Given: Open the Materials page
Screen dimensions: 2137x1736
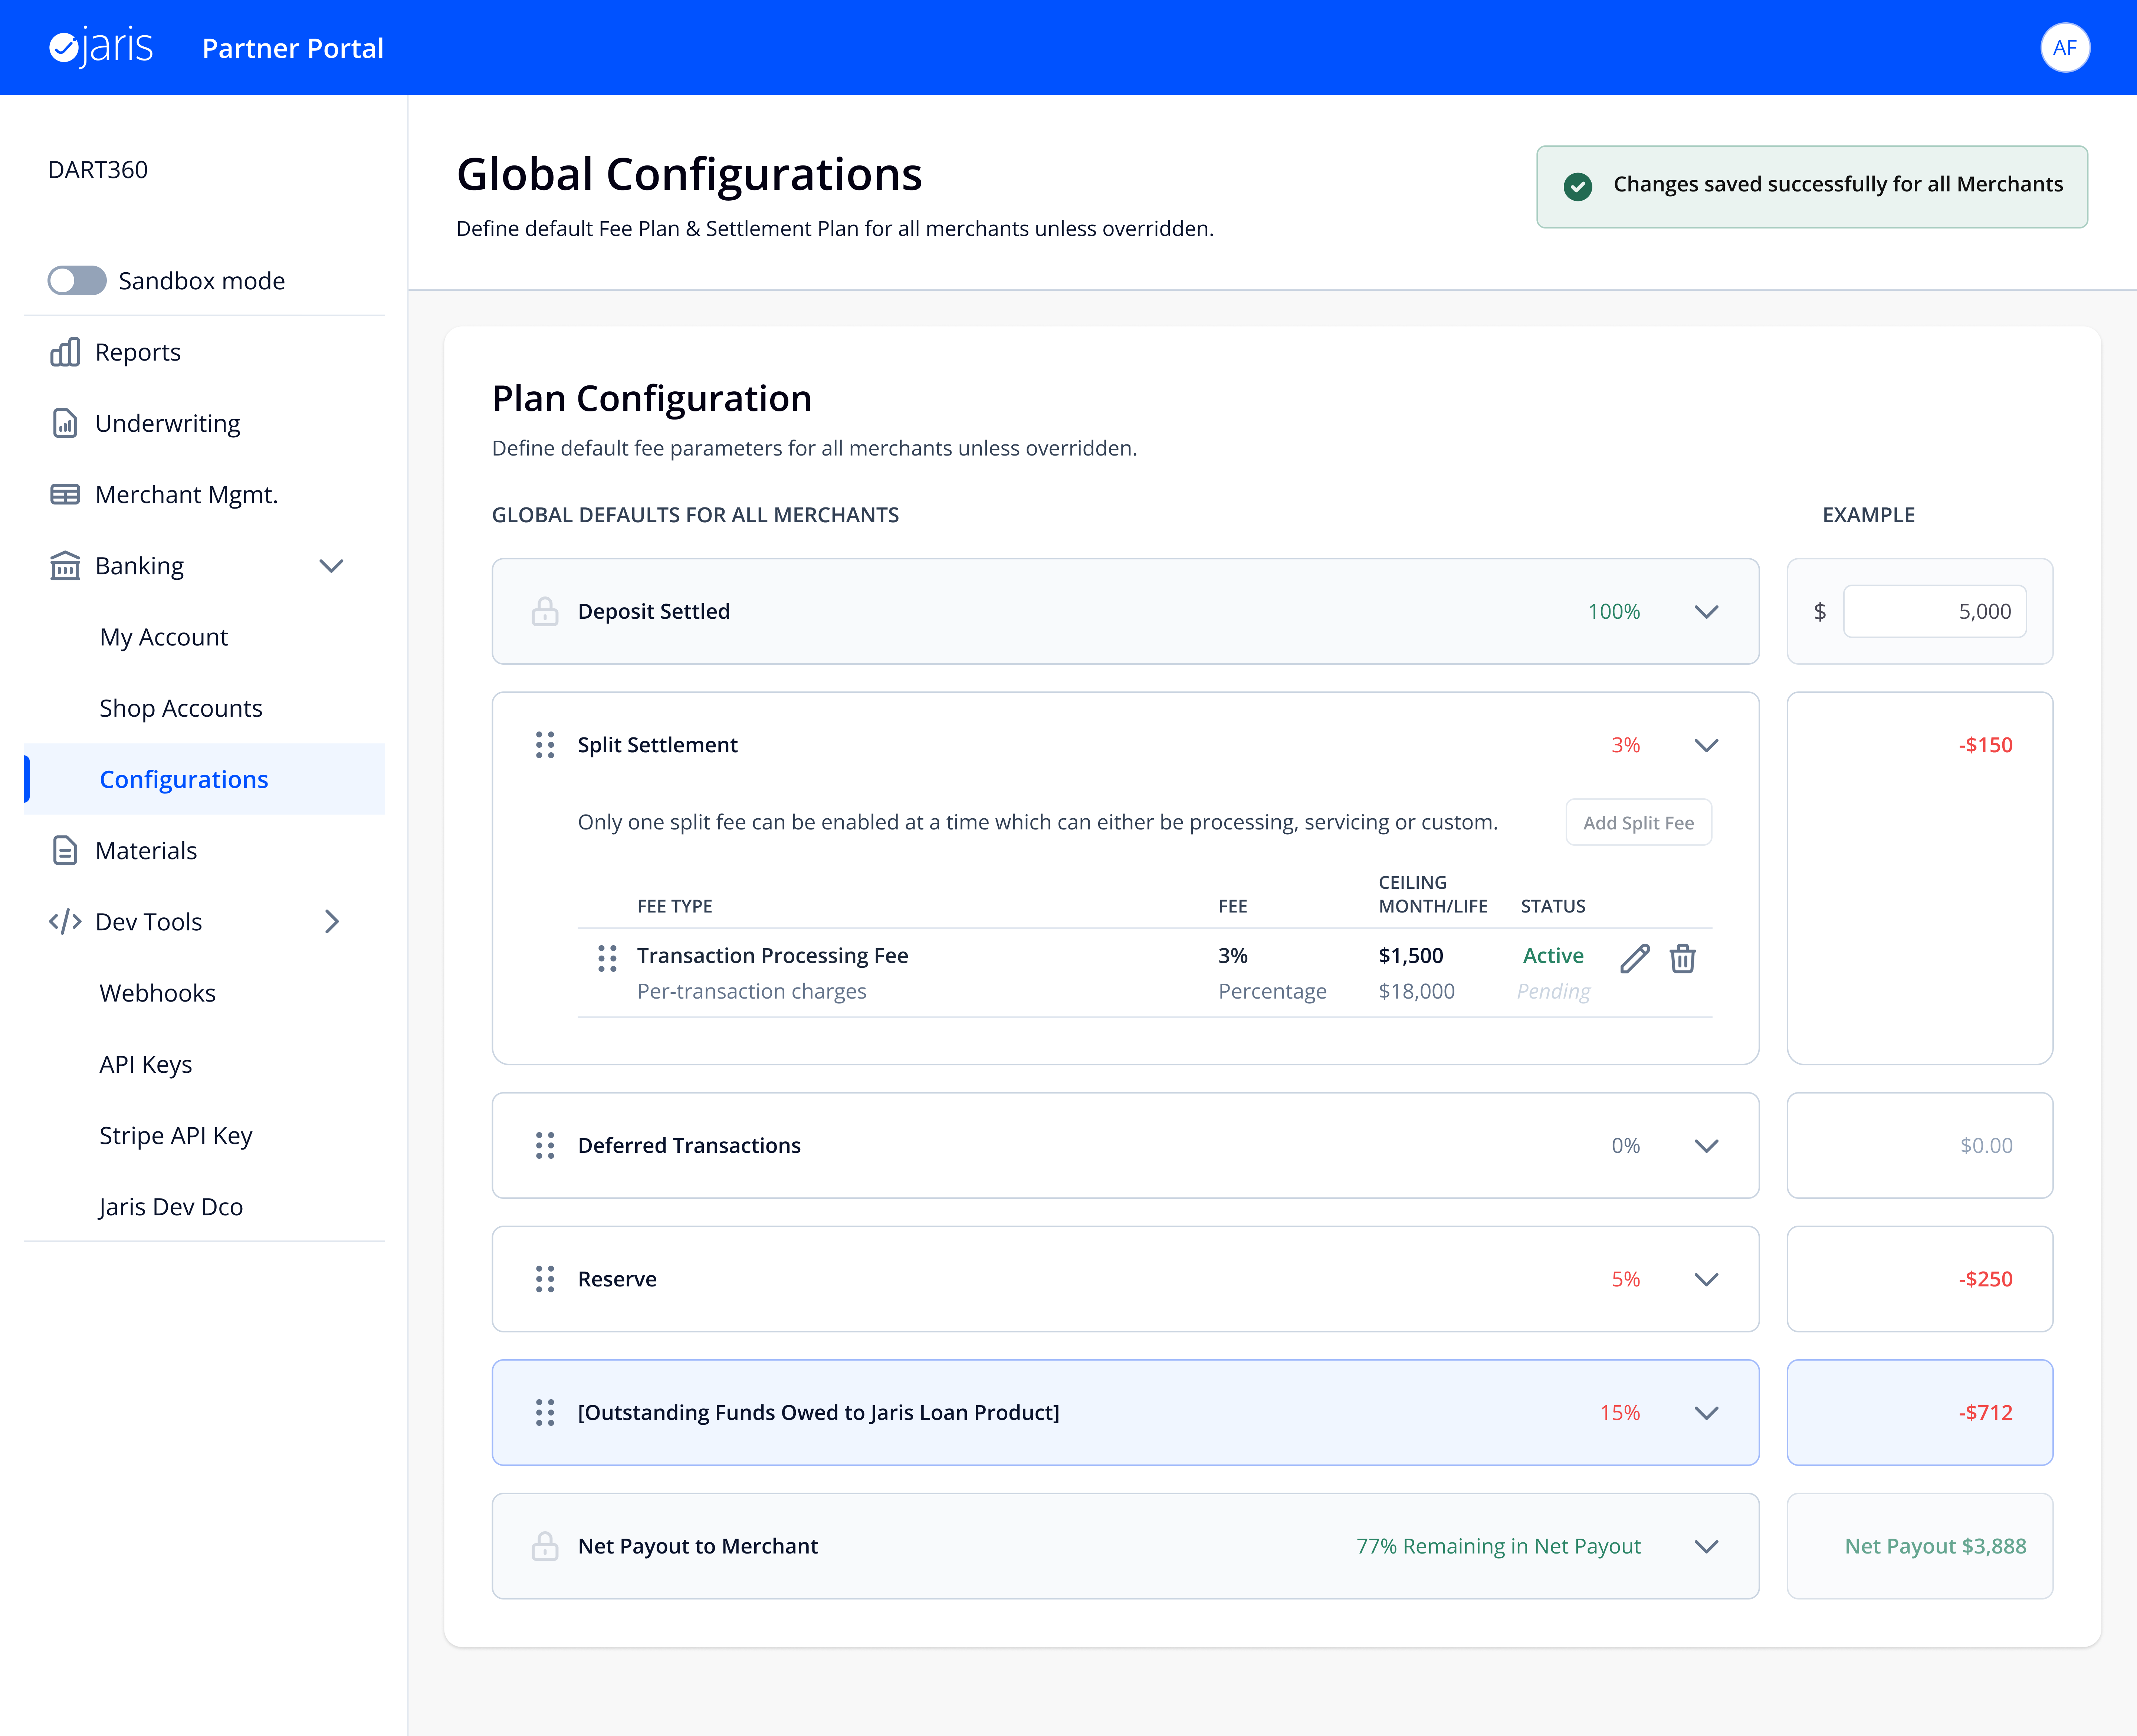Looking at the screenshot, I should point(146,851).
